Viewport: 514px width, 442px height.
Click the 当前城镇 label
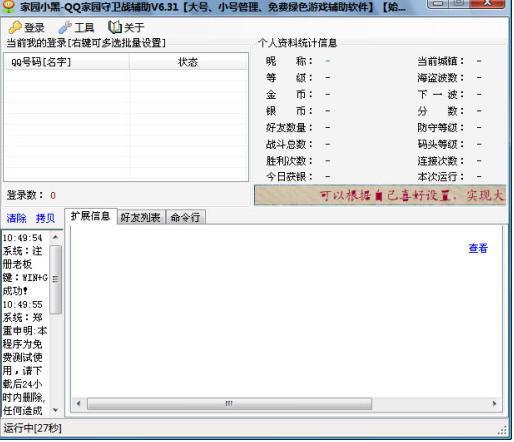click(x=441, y=61)
